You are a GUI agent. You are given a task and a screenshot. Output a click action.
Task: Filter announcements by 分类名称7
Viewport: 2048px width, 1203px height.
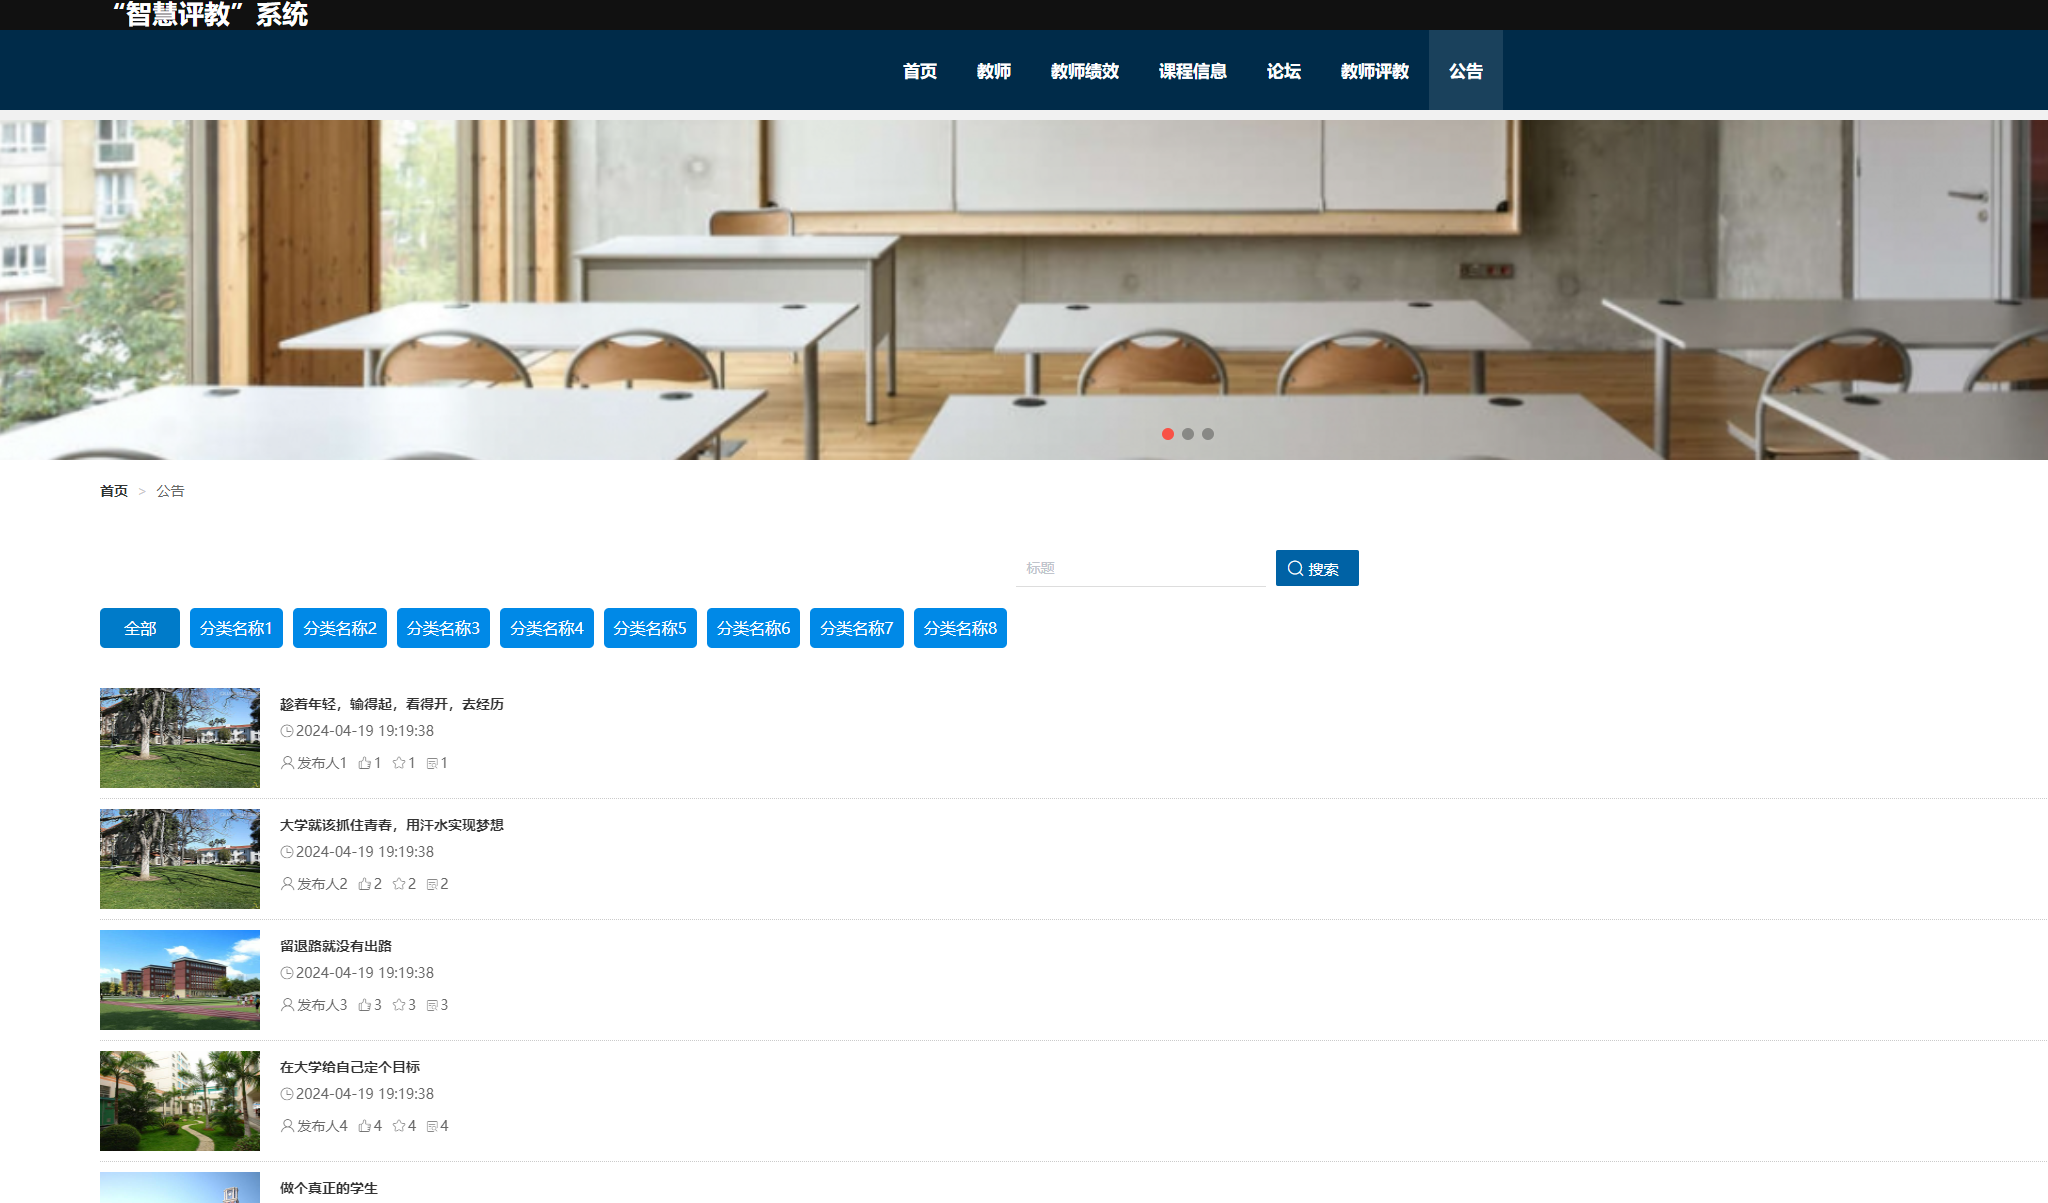click(x=857, y=628)
